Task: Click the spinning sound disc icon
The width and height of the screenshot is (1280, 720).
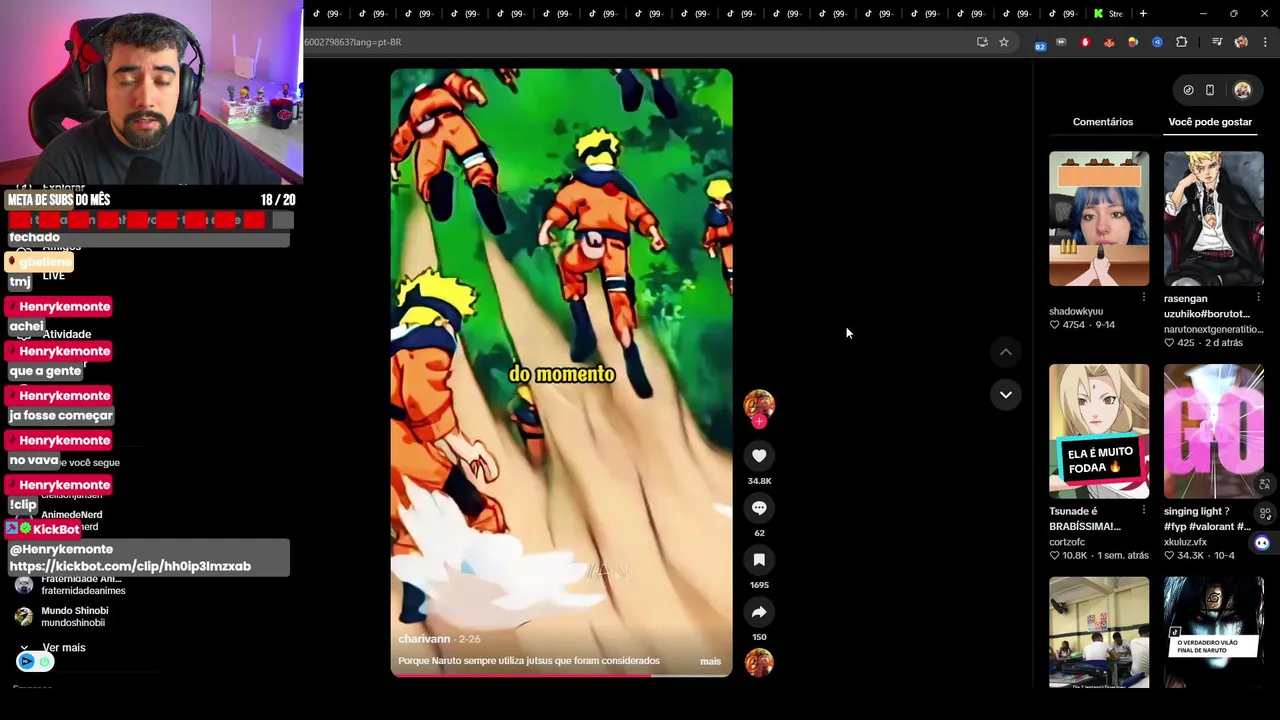Action: [x=759, y=662]
